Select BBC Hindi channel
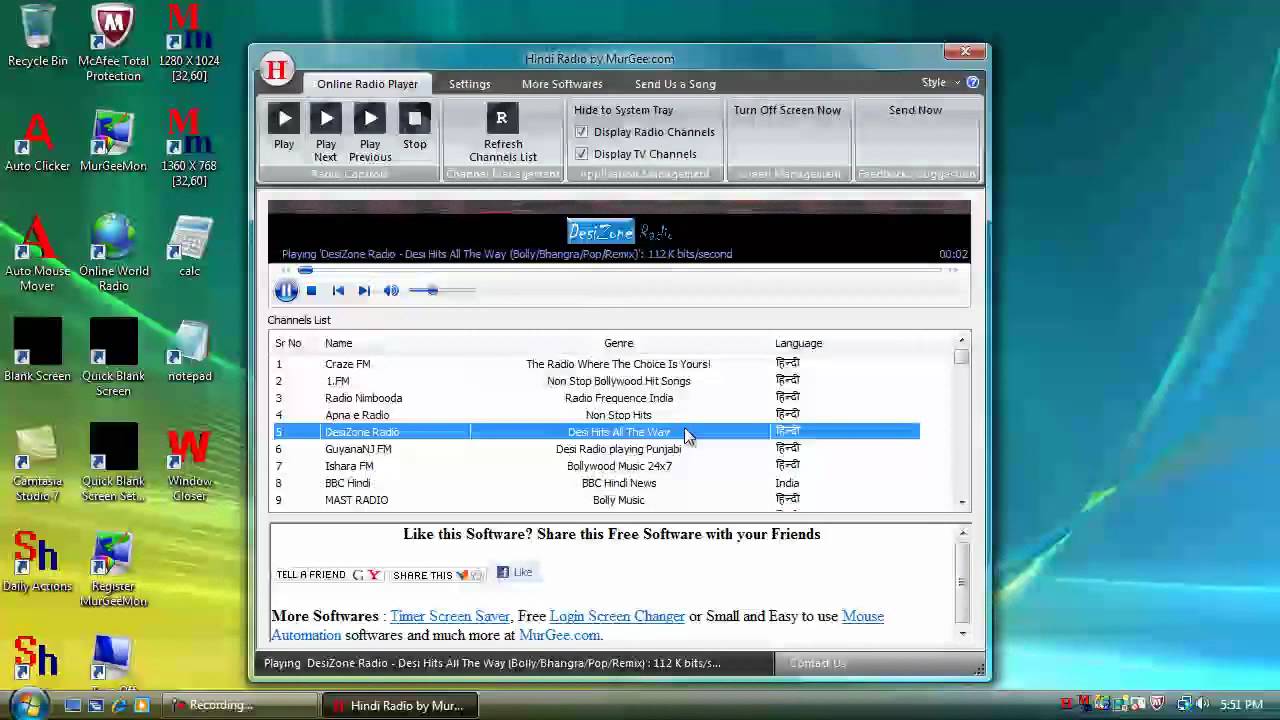Viewport: 1280px width, 720px height. point(597,483)
